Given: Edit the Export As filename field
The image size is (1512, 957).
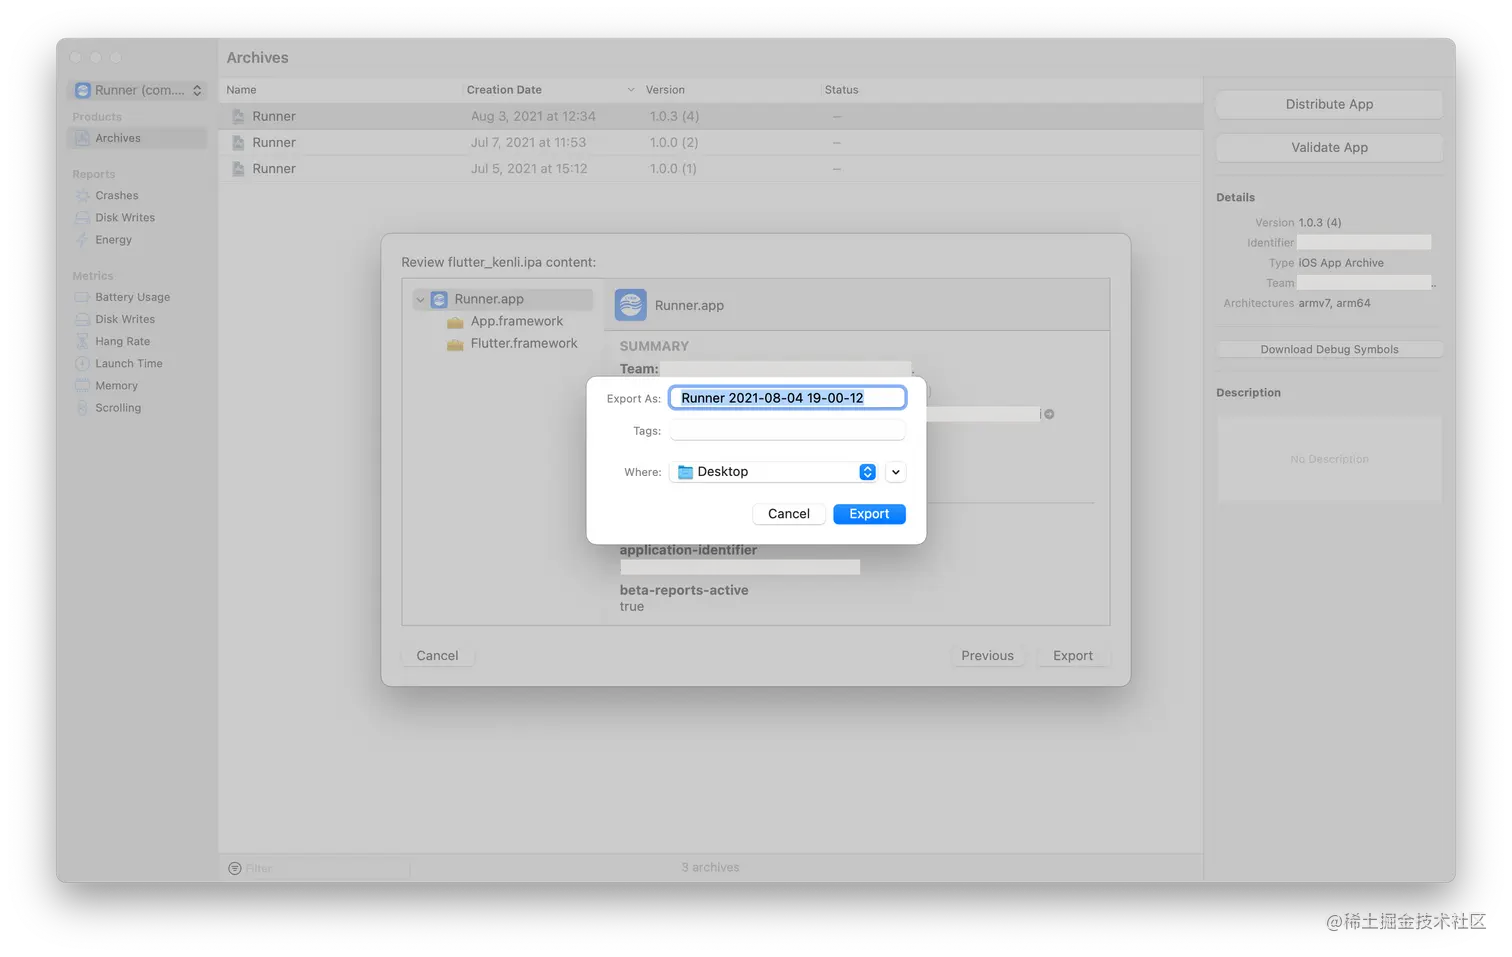Looking at the screenshot, I should (788, 398).
